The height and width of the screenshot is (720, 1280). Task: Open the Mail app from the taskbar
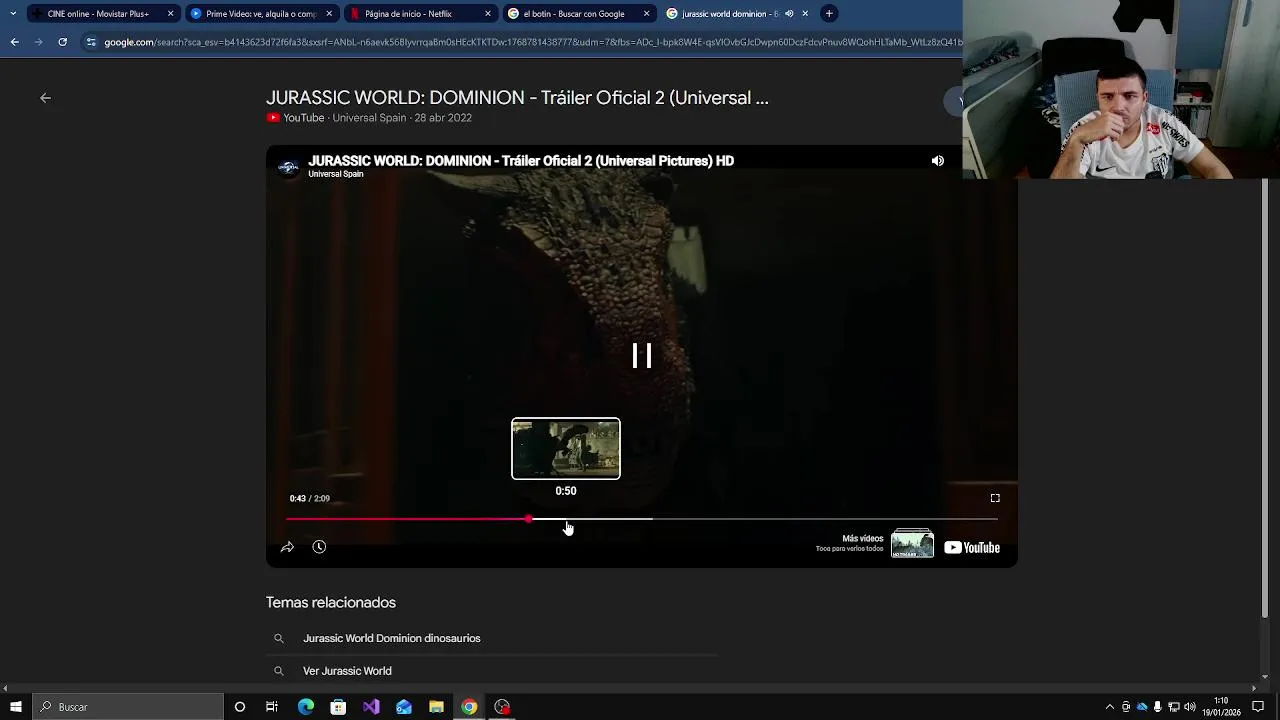[404, 707]
